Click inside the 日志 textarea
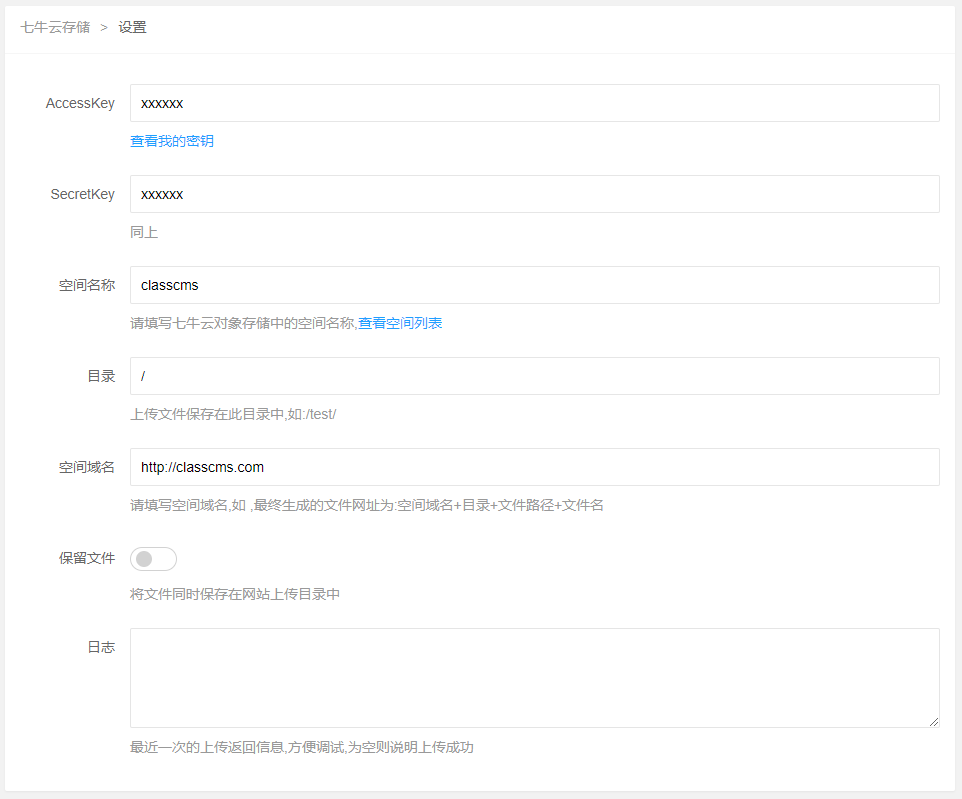The width and height of the screenshot is (962, 799). [534, 678]
